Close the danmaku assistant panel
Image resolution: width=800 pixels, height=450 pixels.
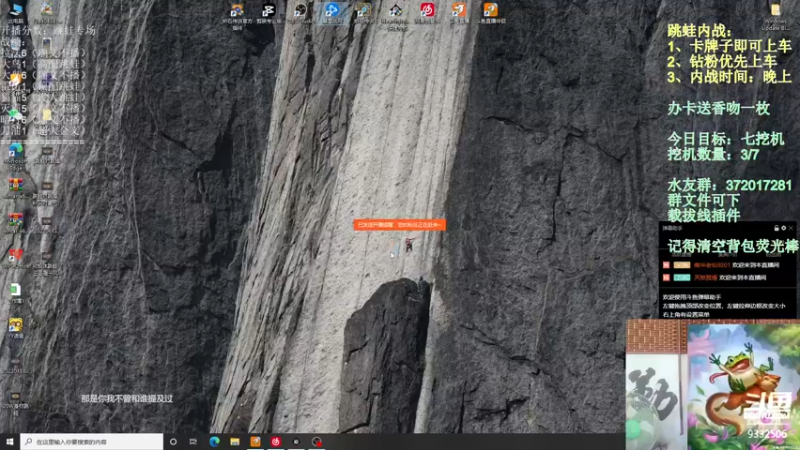(791, 228)
